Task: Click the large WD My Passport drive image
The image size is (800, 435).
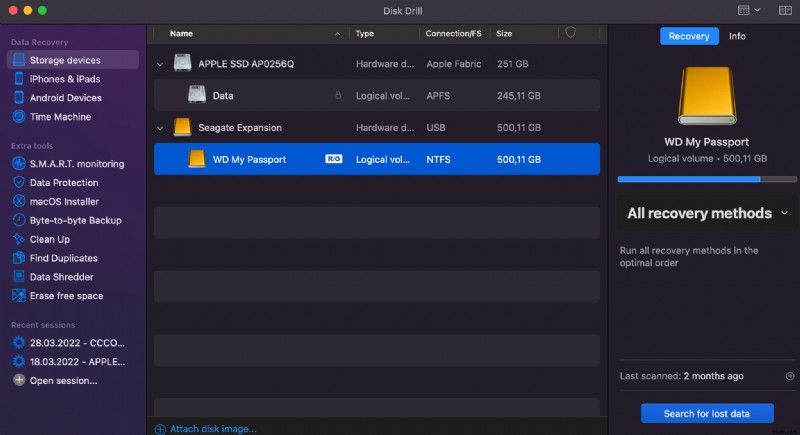Action: click(707, 96)
